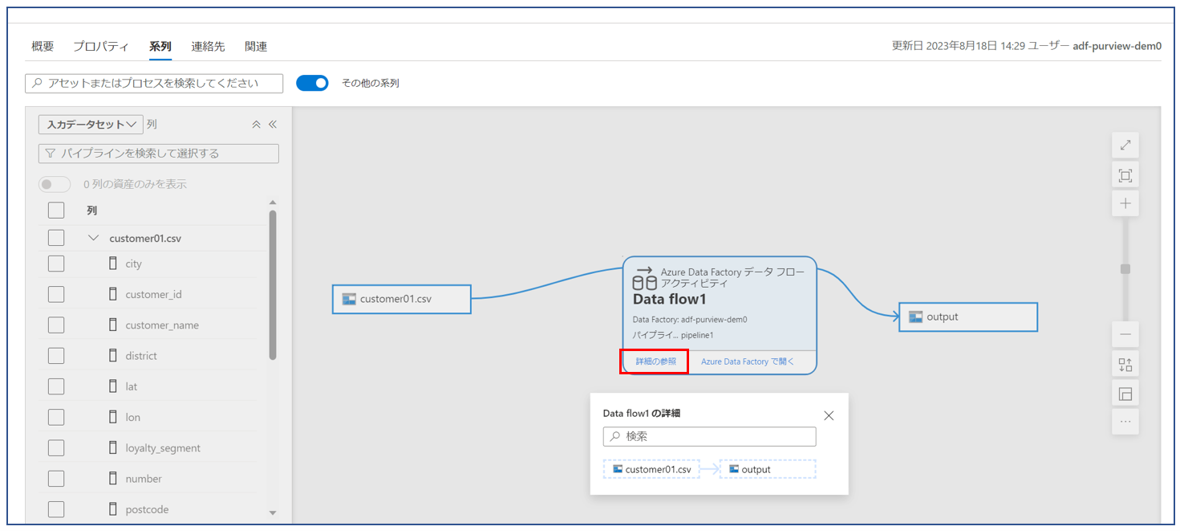Switch to the 連絡先 tab
Viewport: 1180px width, 531px height.
pyautogui.click(x=208, y=47)
